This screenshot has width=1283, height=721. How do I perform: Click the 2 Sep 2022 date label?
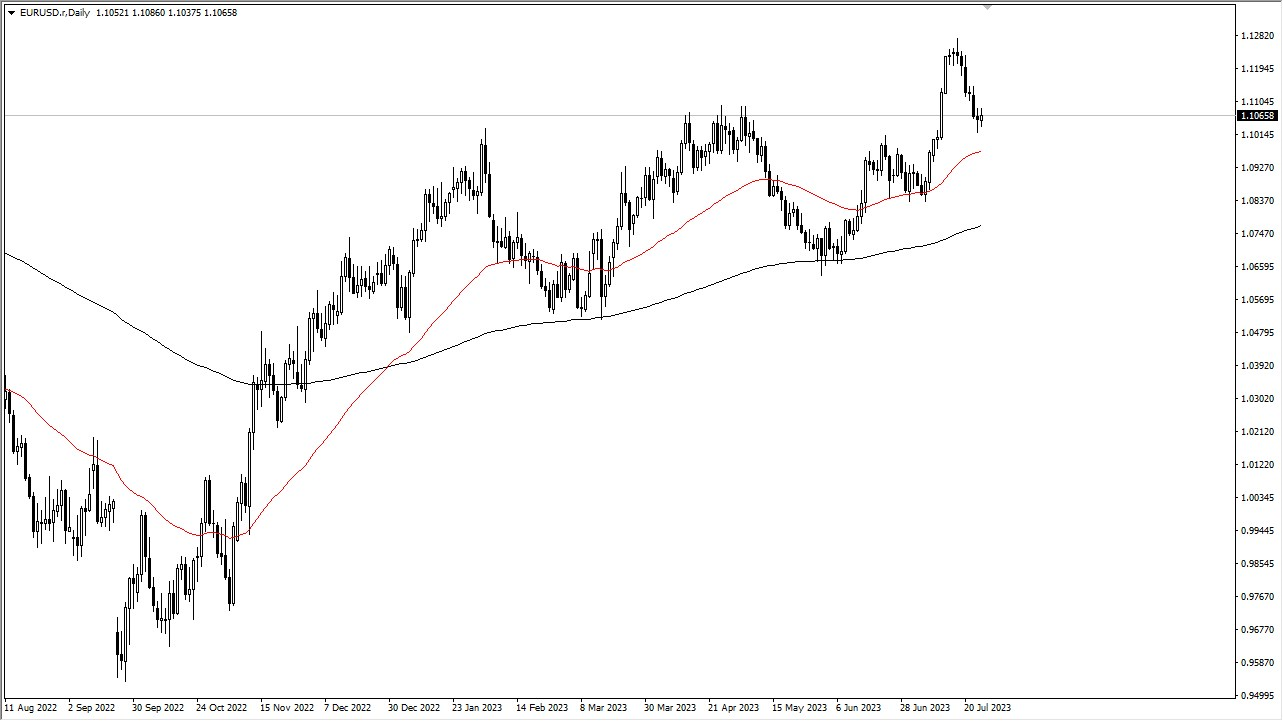[x=91, y=708]
